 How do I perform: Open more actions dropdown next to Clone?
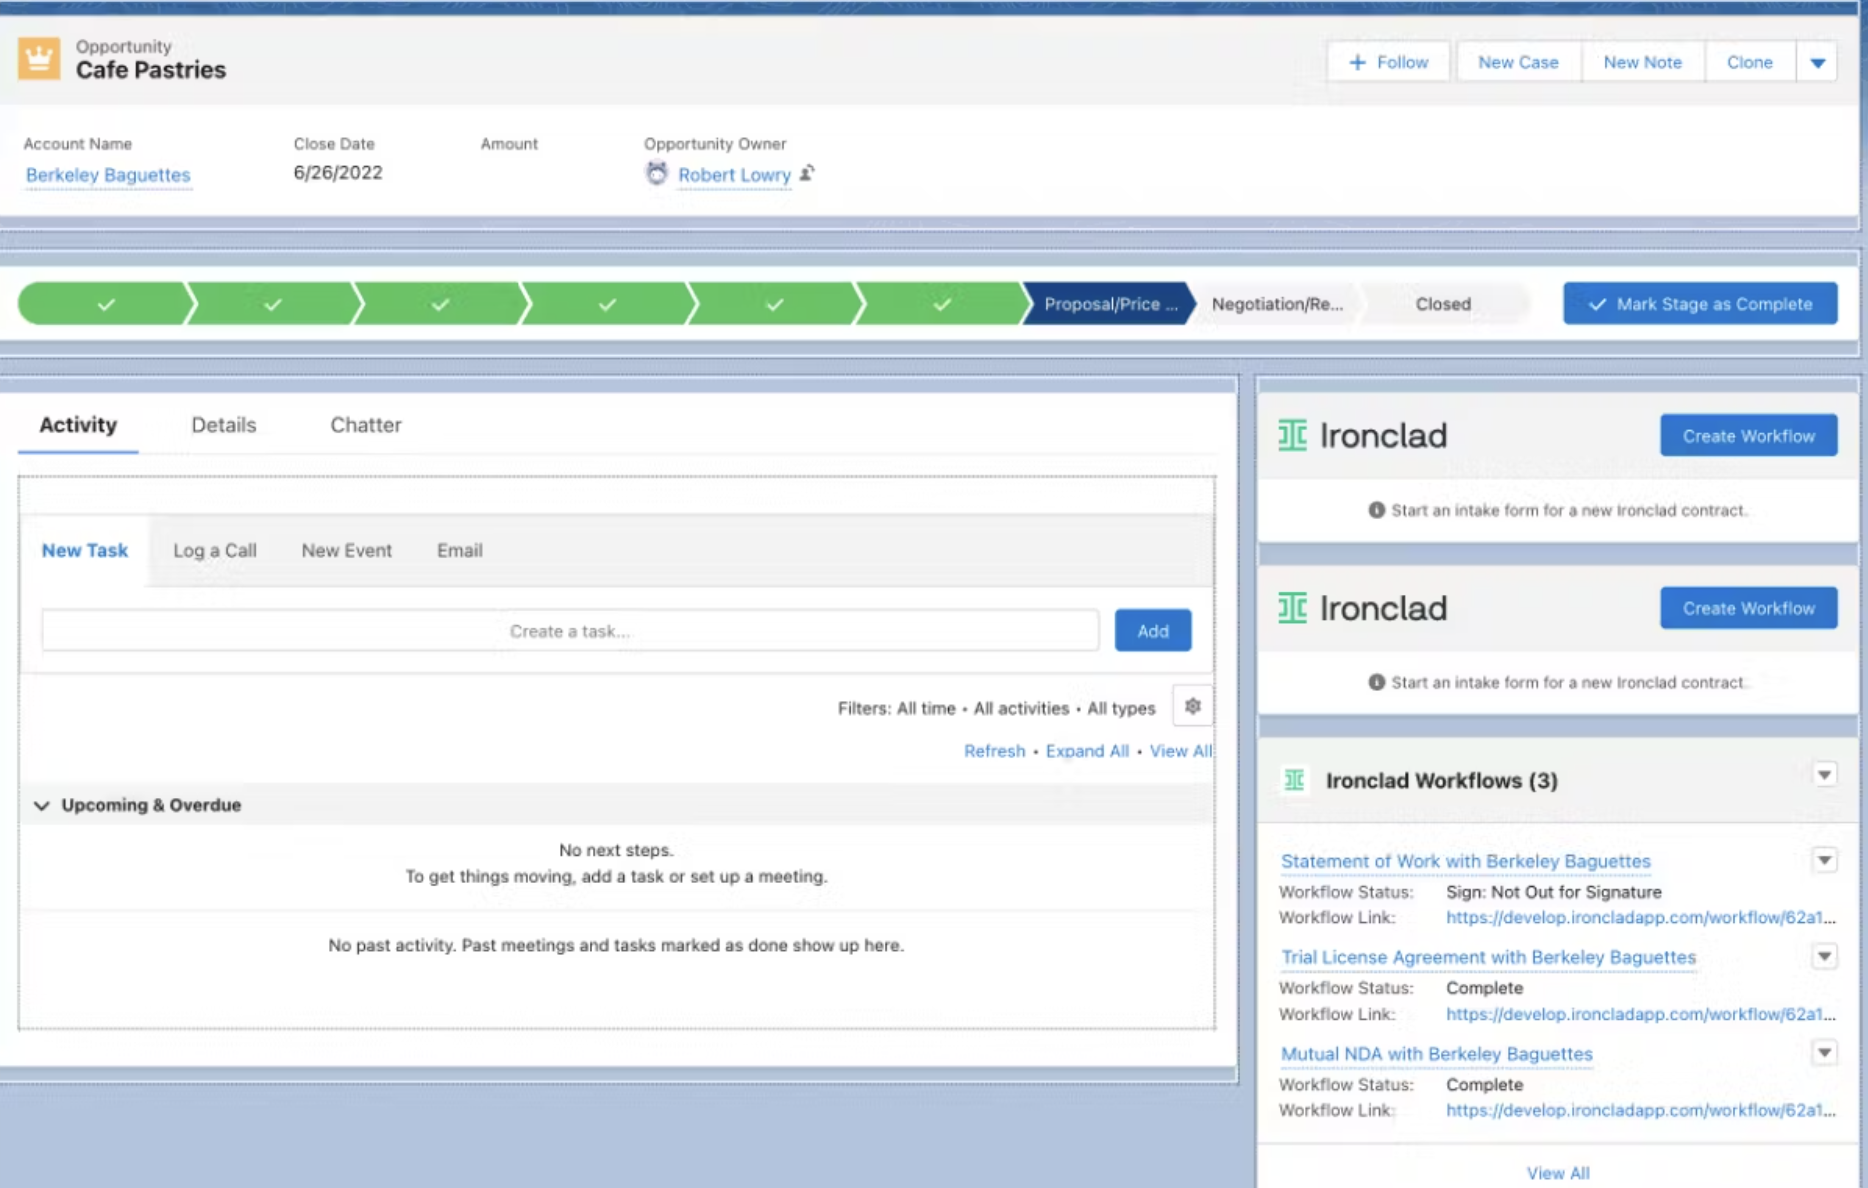(1817, 62)
